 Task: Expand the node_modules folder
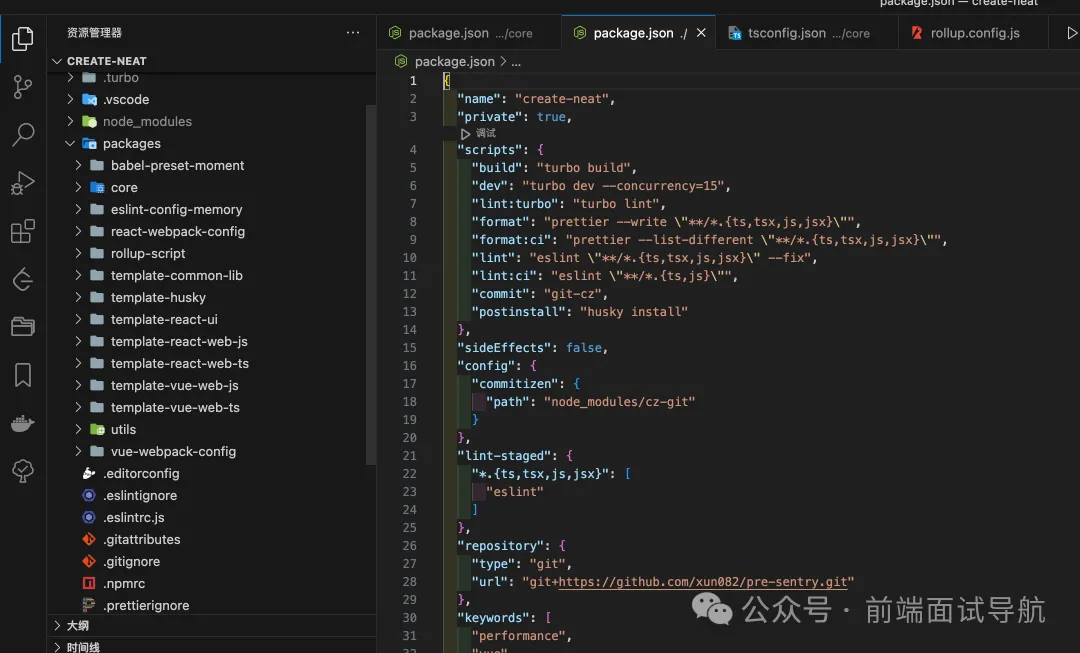146,122
